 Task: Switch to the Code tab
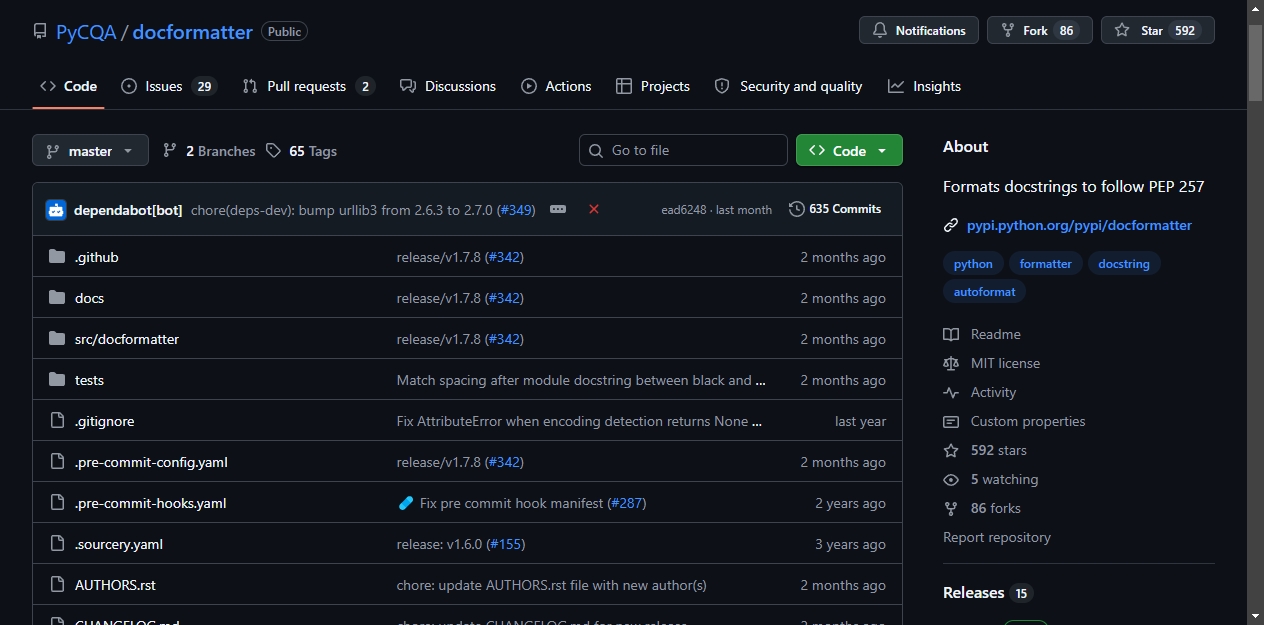click(68, 86)
